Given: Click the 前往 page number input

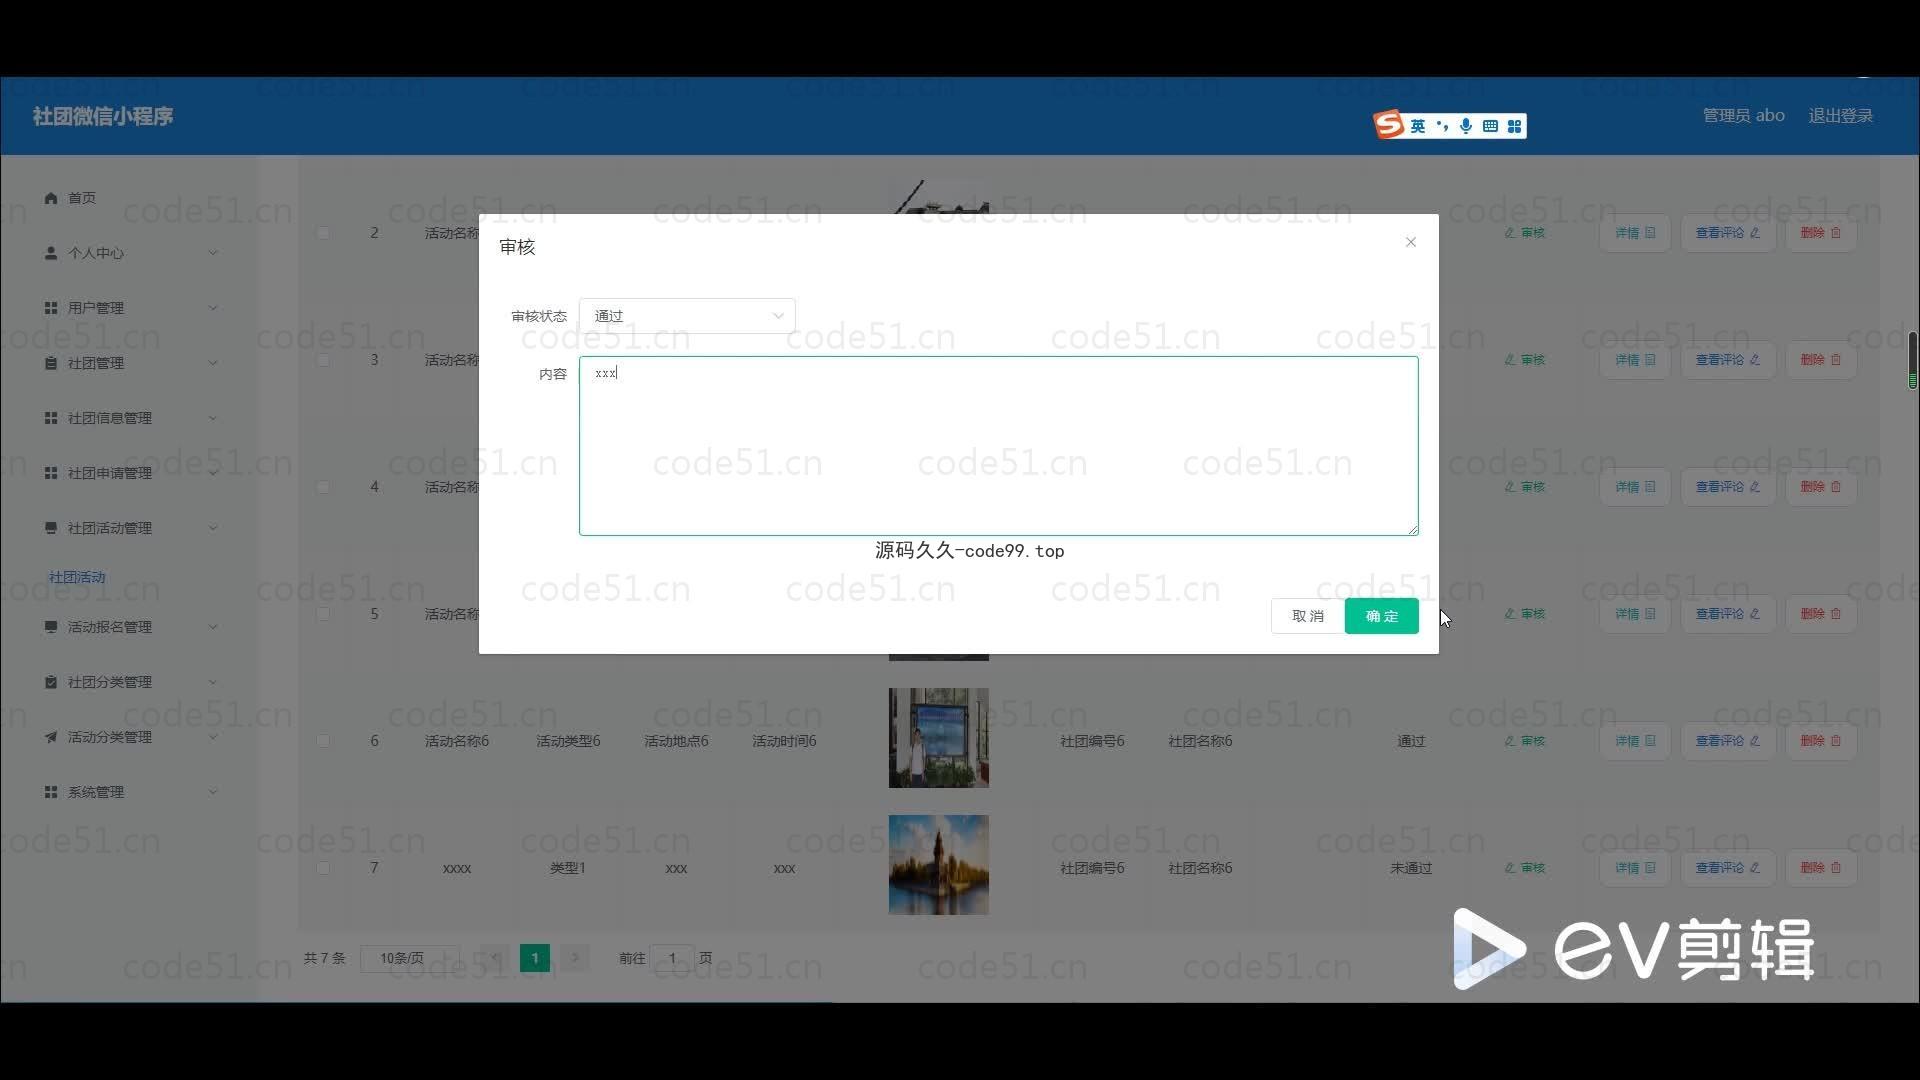Looking at the screenshot, I should (672, 958).
